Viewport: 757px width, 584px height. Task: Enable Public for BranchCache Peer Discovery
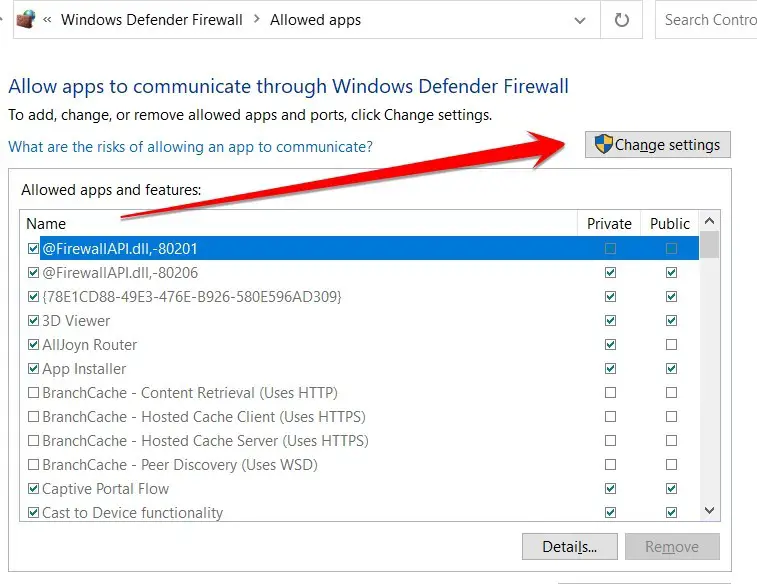[x=671, y=465]
